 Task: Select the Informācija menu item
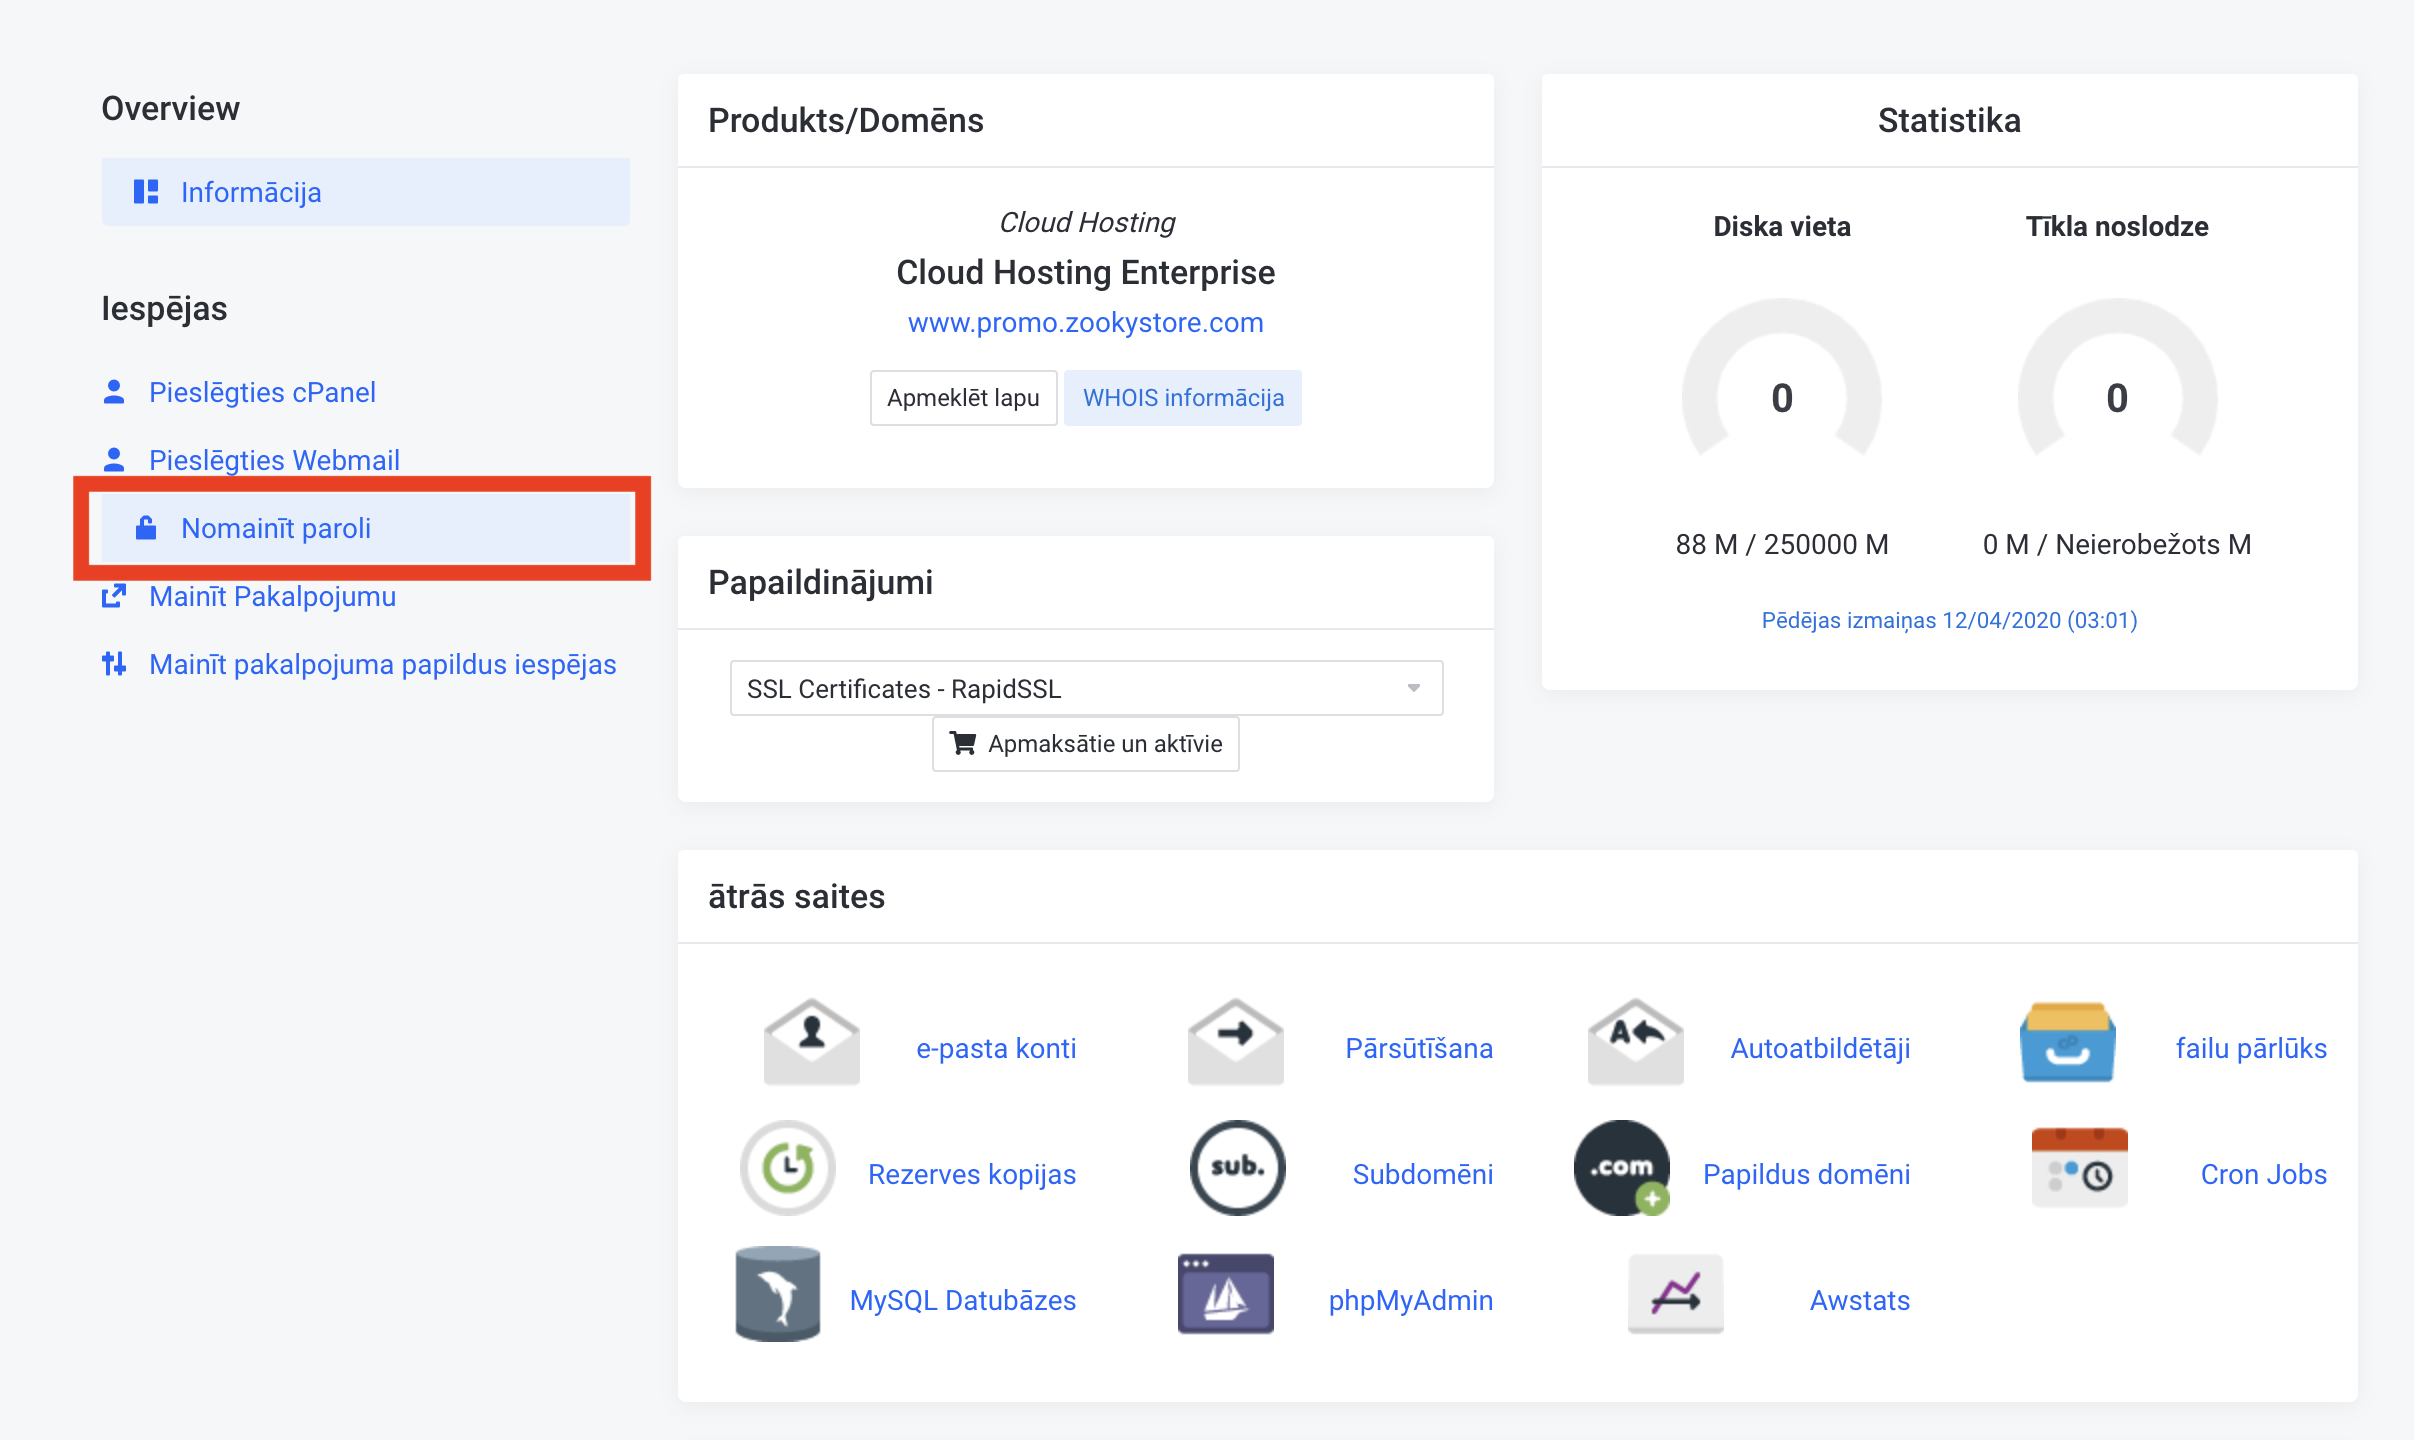tap(251, 192)
